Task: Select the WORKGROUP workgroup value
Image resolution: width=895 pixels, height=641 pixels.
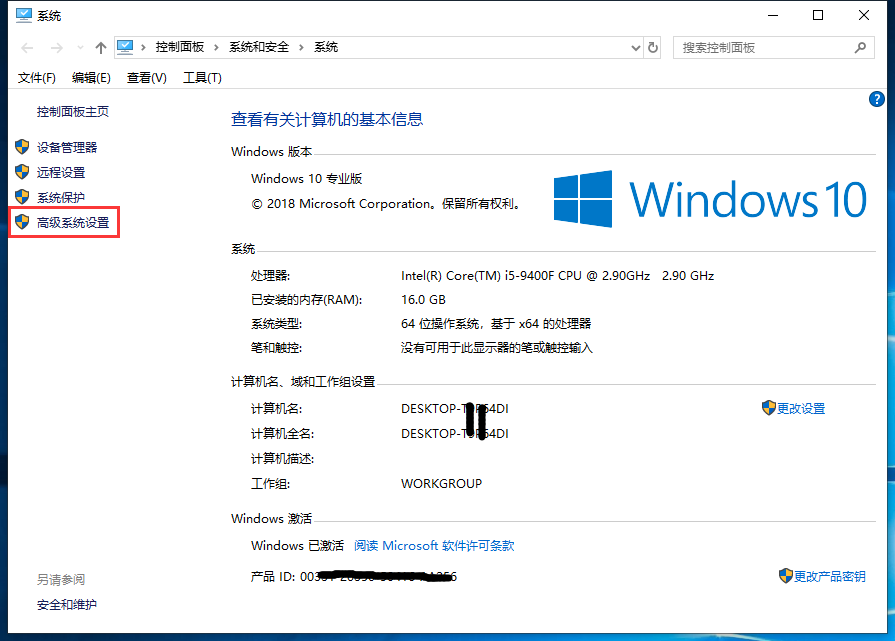Action: 441,484
